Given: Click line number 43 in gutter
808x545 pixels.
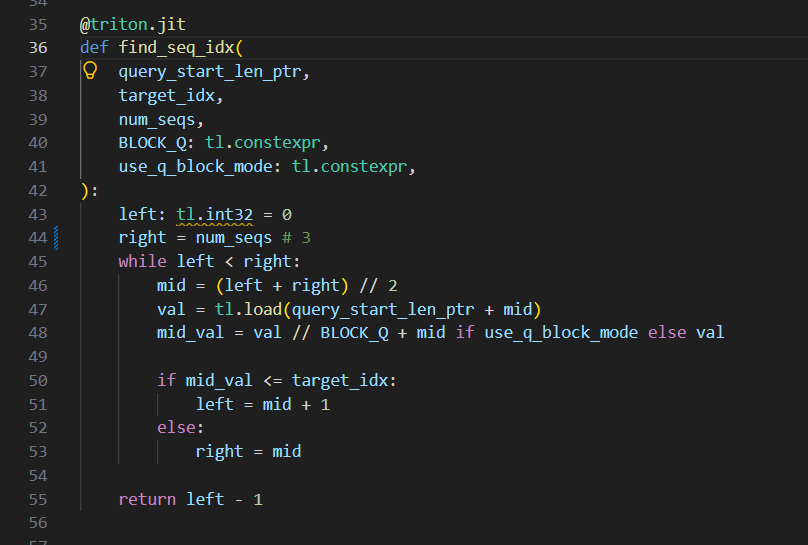Looking at the screenshot, I should pyautogui.click(x=38, y=214).
